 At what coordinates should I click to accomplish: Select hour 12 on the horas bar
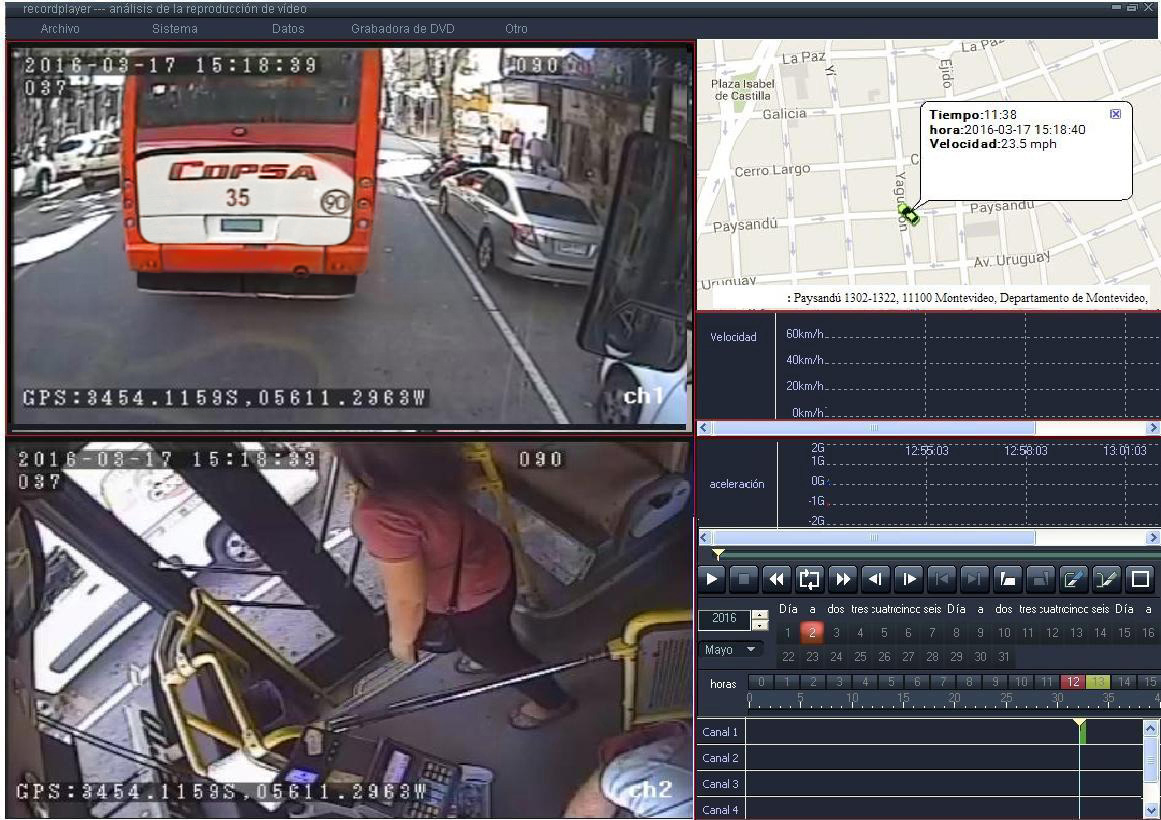(1071, 682)
